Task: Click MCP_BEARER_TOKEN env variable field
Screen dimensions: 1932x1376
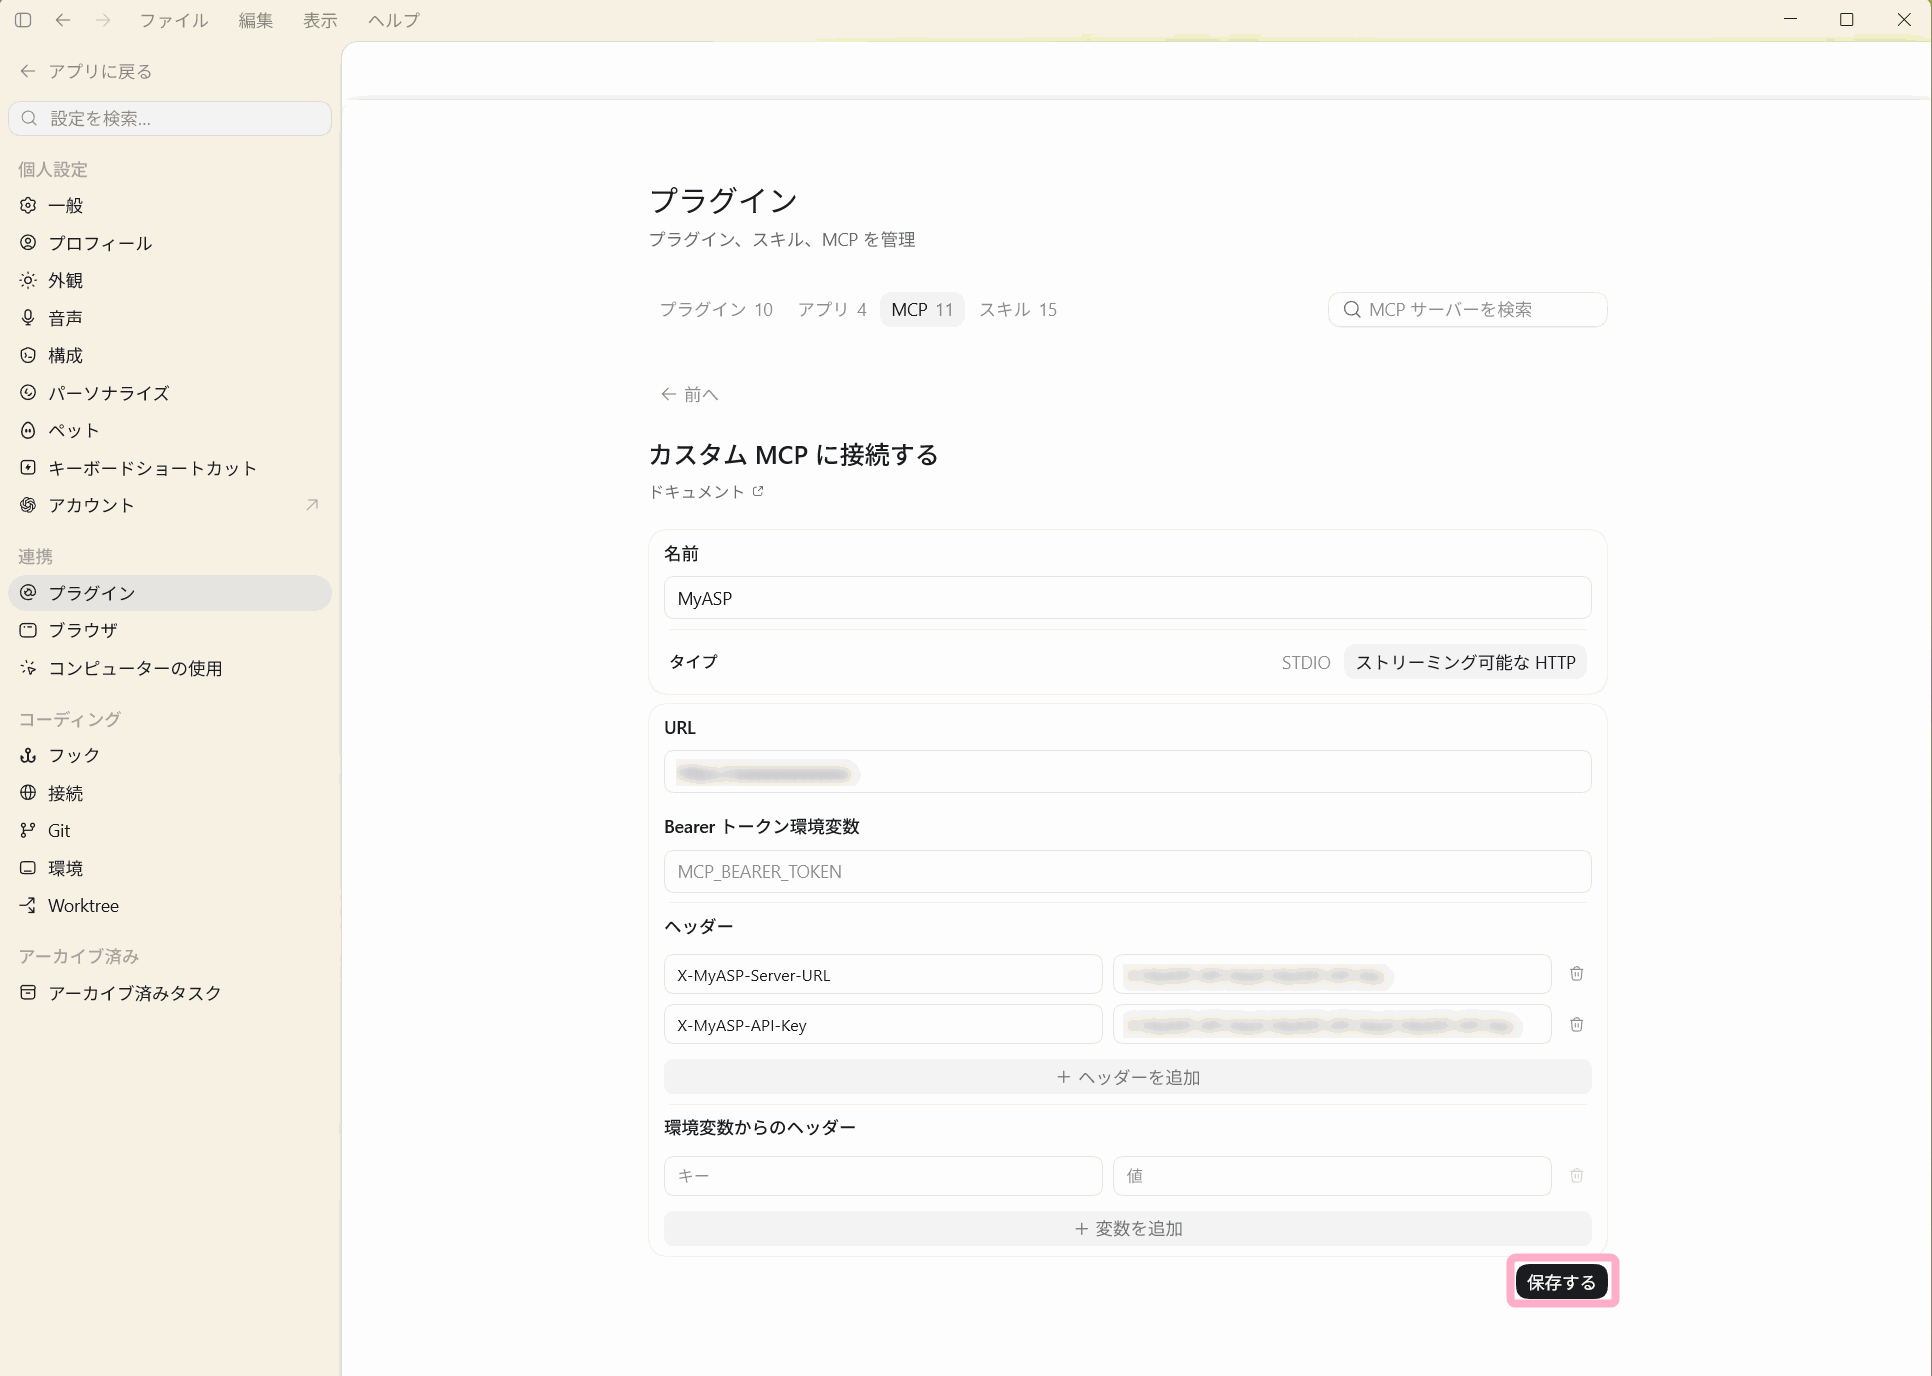Action: point(1127,871)
